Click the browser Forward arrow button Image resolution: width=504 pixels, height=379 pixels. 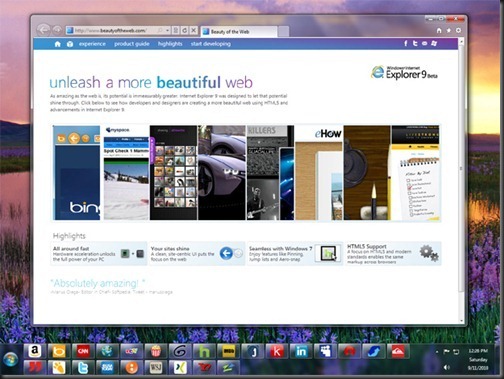57,30
